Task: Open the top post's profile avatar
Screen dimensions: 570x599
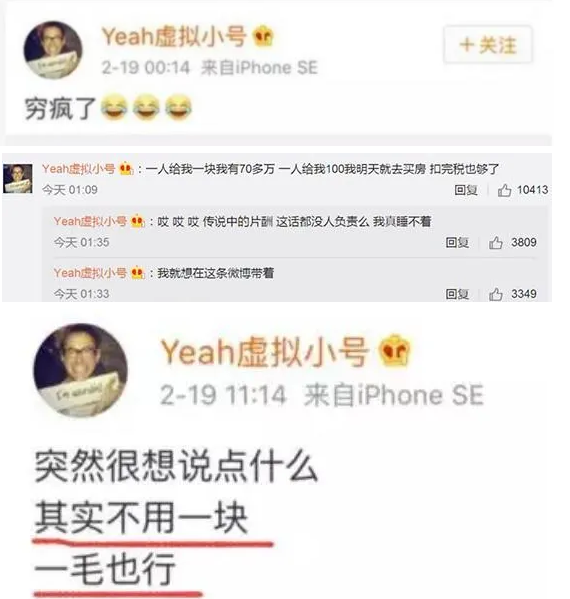Action: 52,50
